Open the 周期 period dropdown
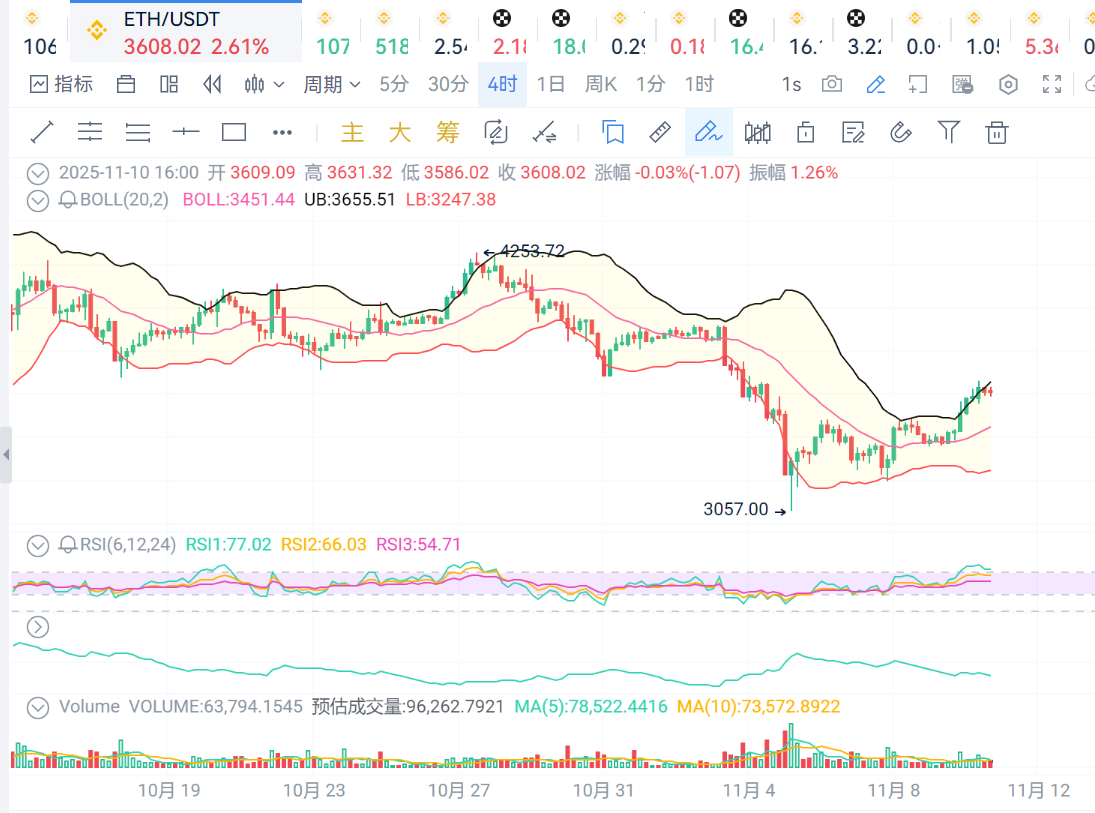 [x=332, y=85]
